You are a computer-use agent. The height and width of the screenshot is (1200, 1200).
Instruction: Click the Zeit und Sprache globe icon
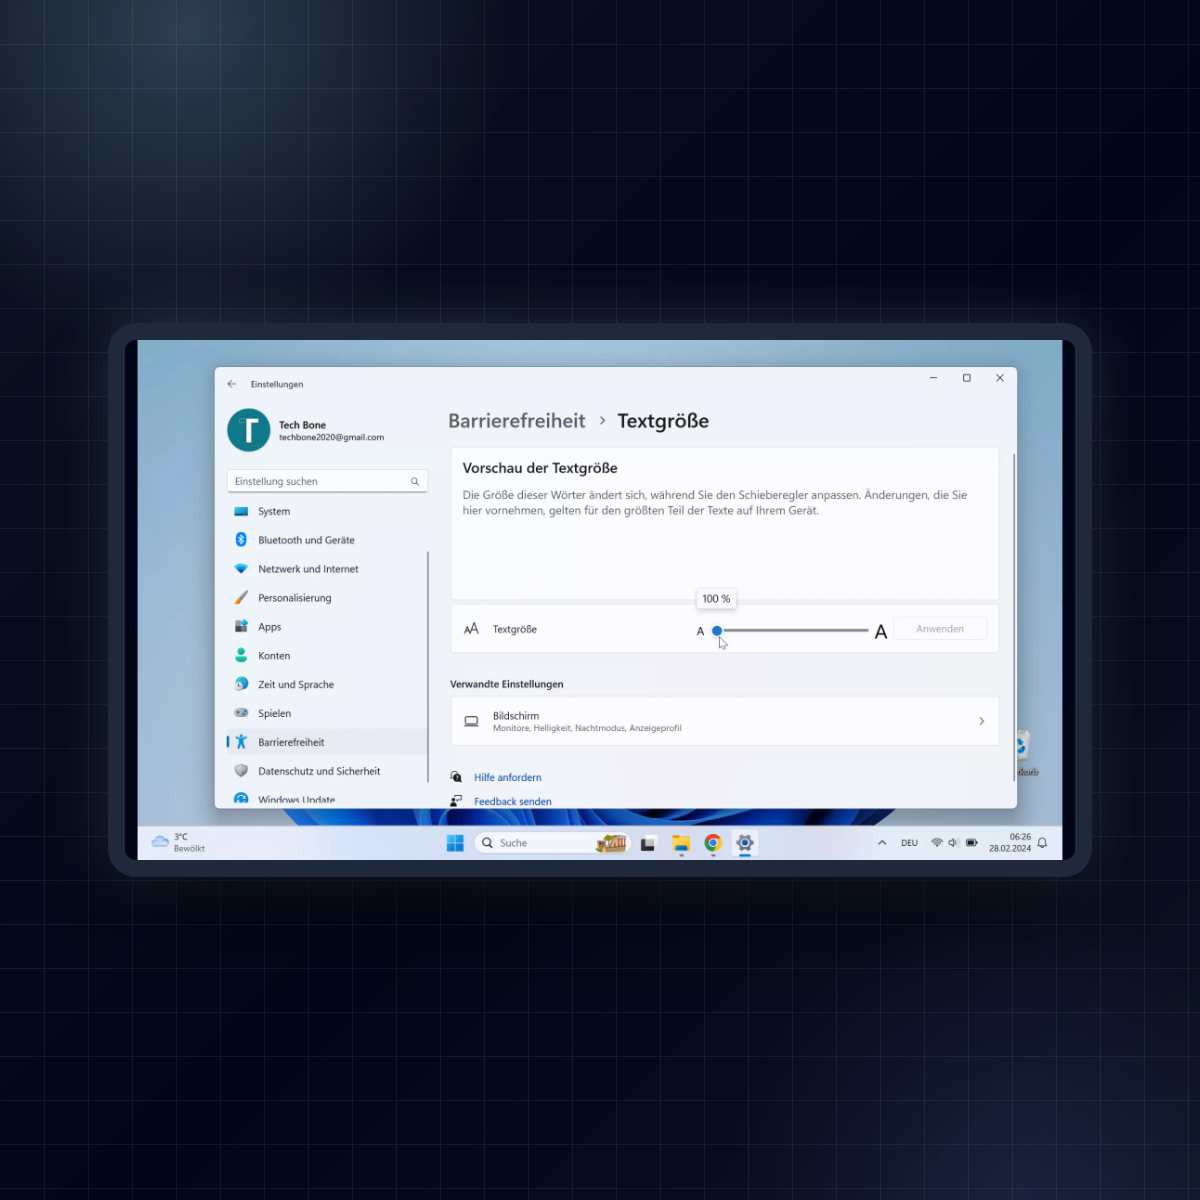241,684
